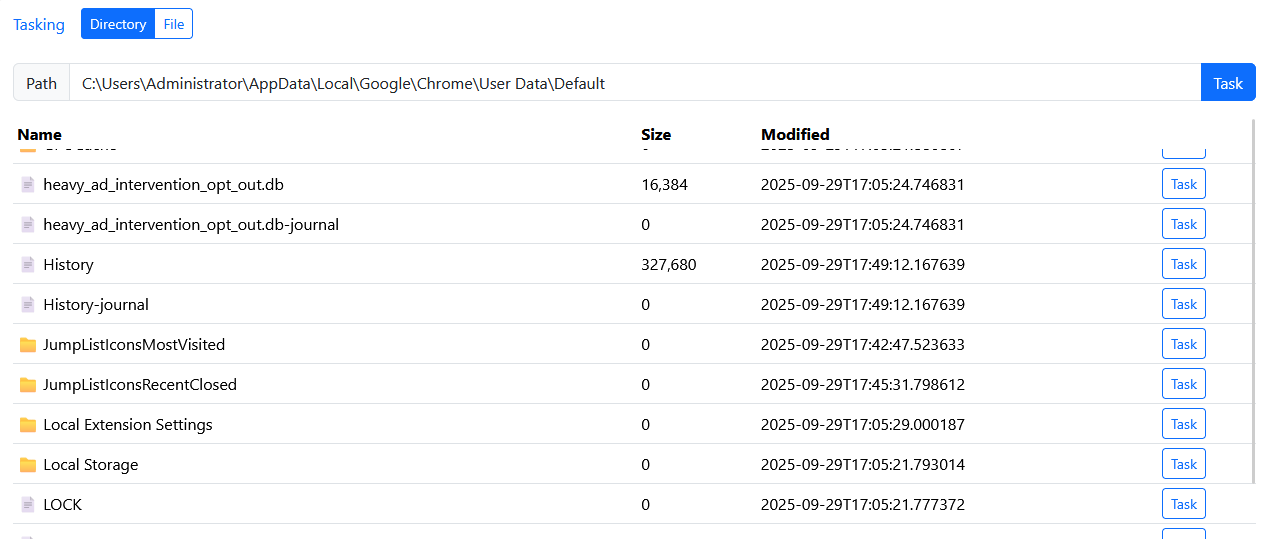
Task: Open the Tasking link
Action: [x=39, y=24]
